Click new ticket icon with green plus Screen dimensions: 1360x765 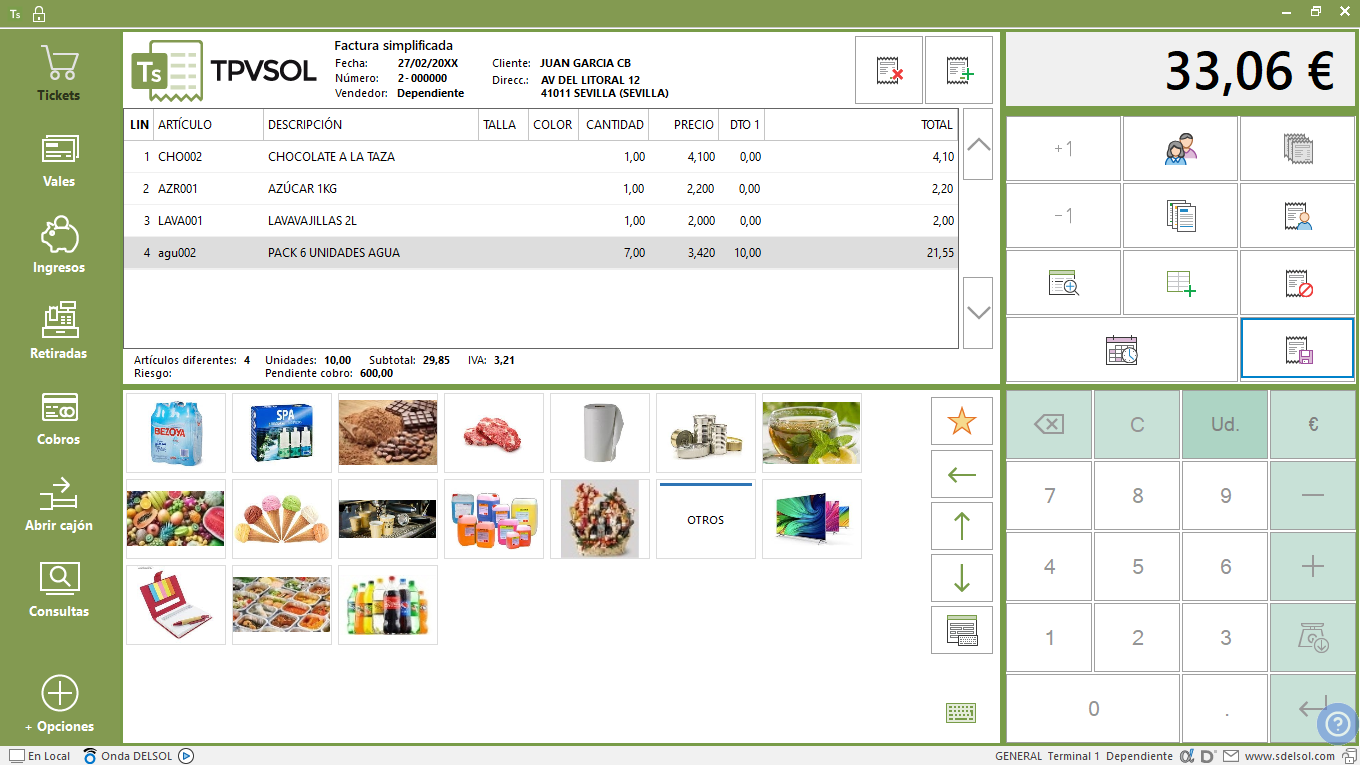click(959, 70)
